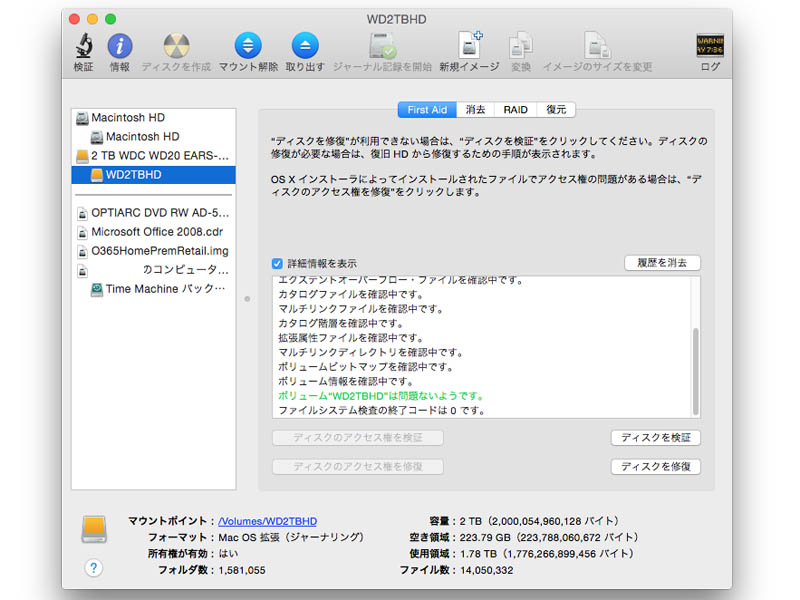Click the ファイルシステム検査の終了コードは 0 log line
This screenshot has width=800, height=600.
(381, 410)
